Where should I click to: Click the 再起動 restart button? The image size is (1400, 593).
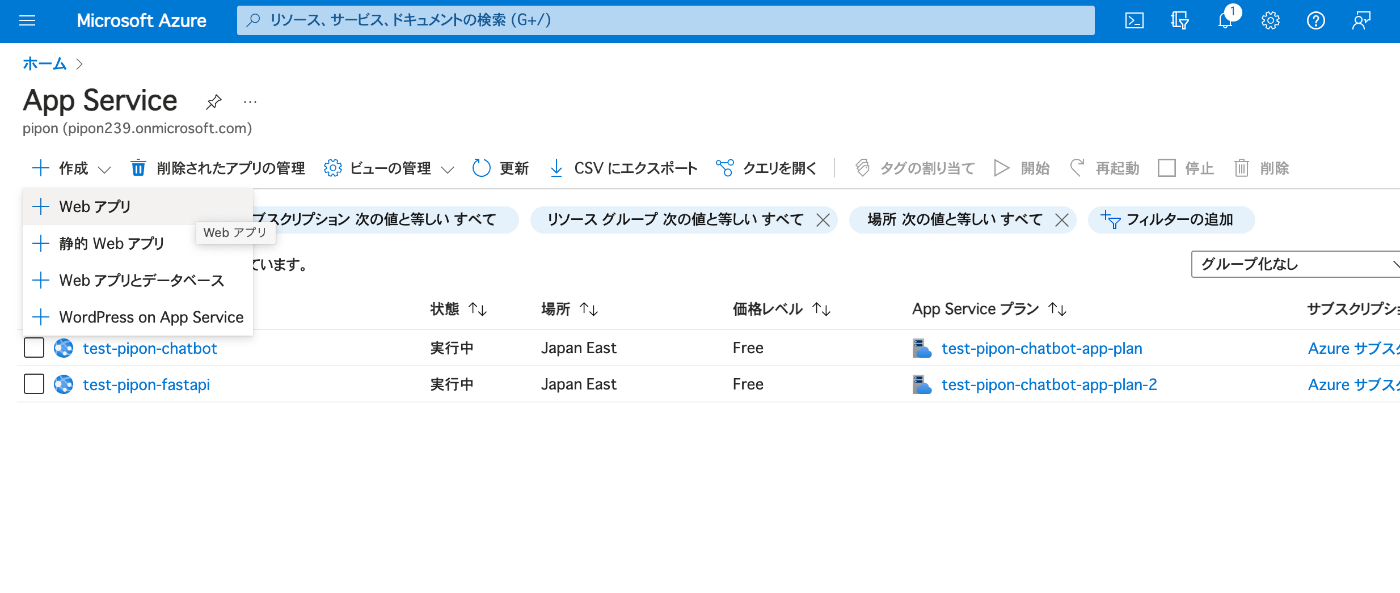1104,168
